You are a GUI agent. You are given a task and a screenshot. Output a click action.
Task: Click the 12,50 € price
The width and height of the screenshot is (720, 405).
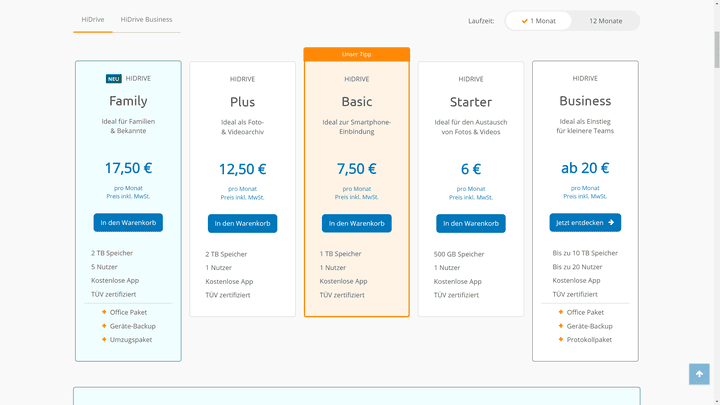click(242, 169)
